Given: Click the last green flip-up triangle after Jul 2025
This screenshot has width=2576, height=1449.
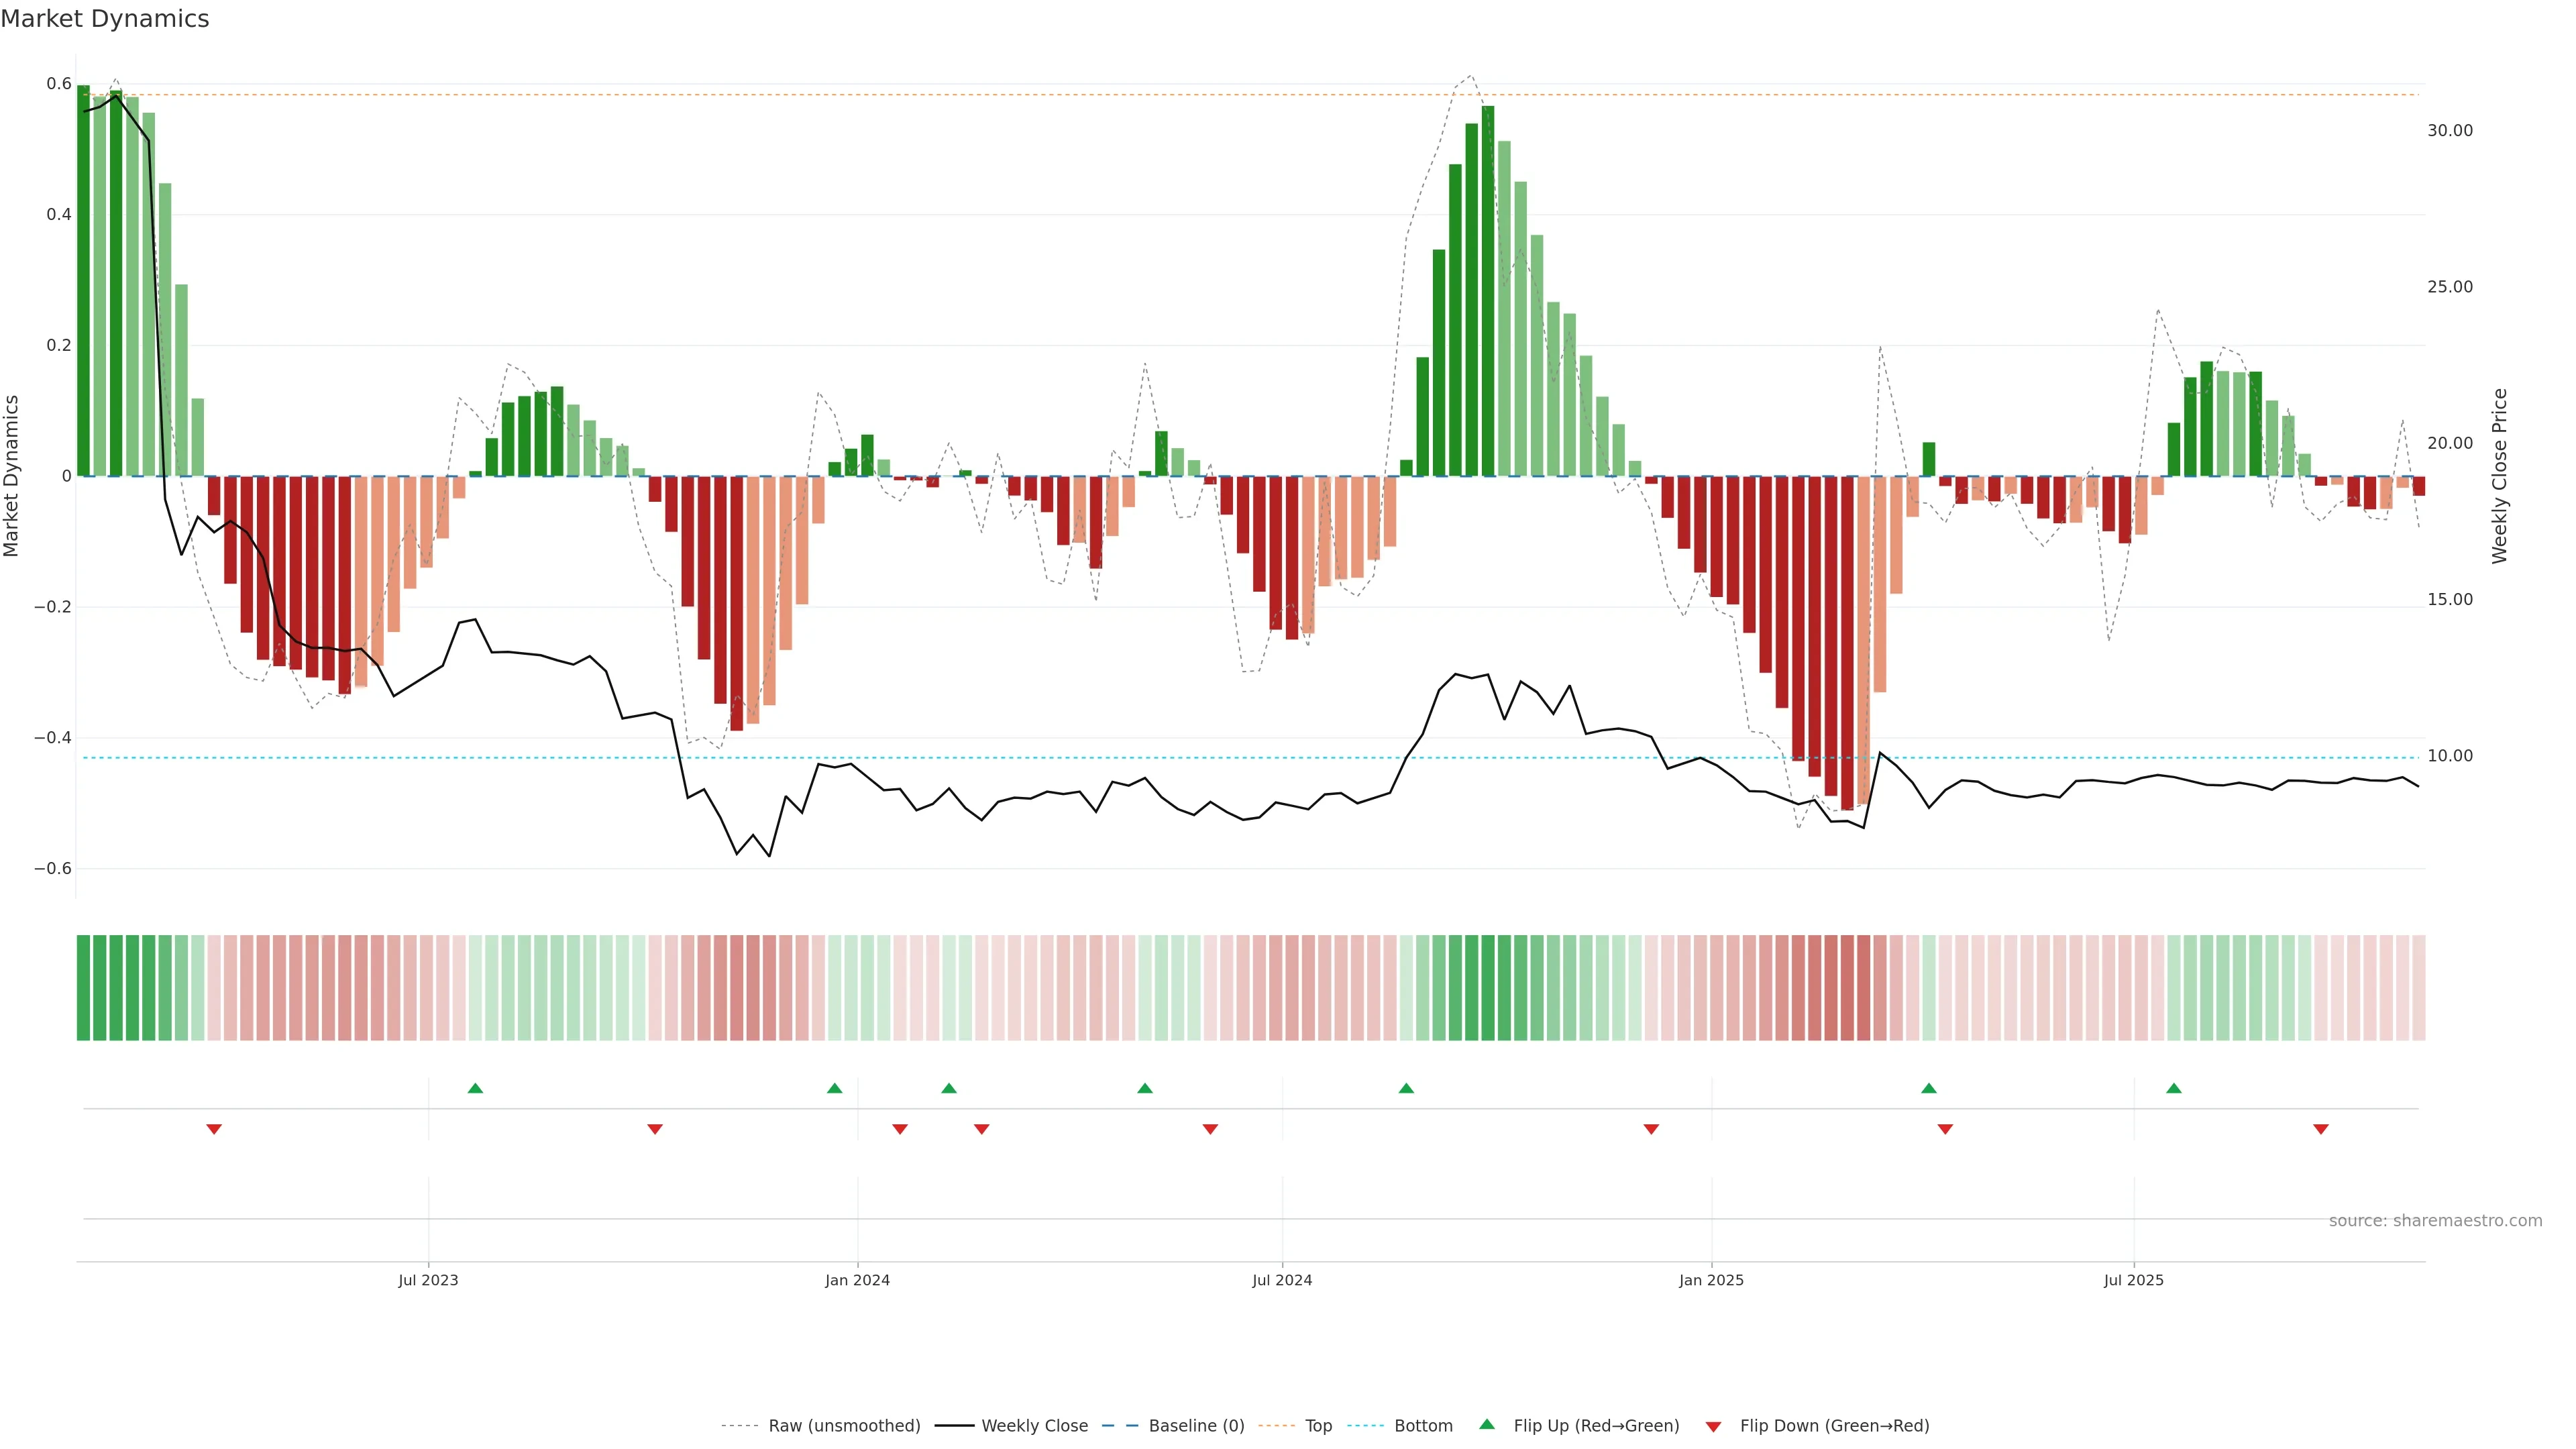Looking at the screenshot, I should [x=2173, y=1088].
